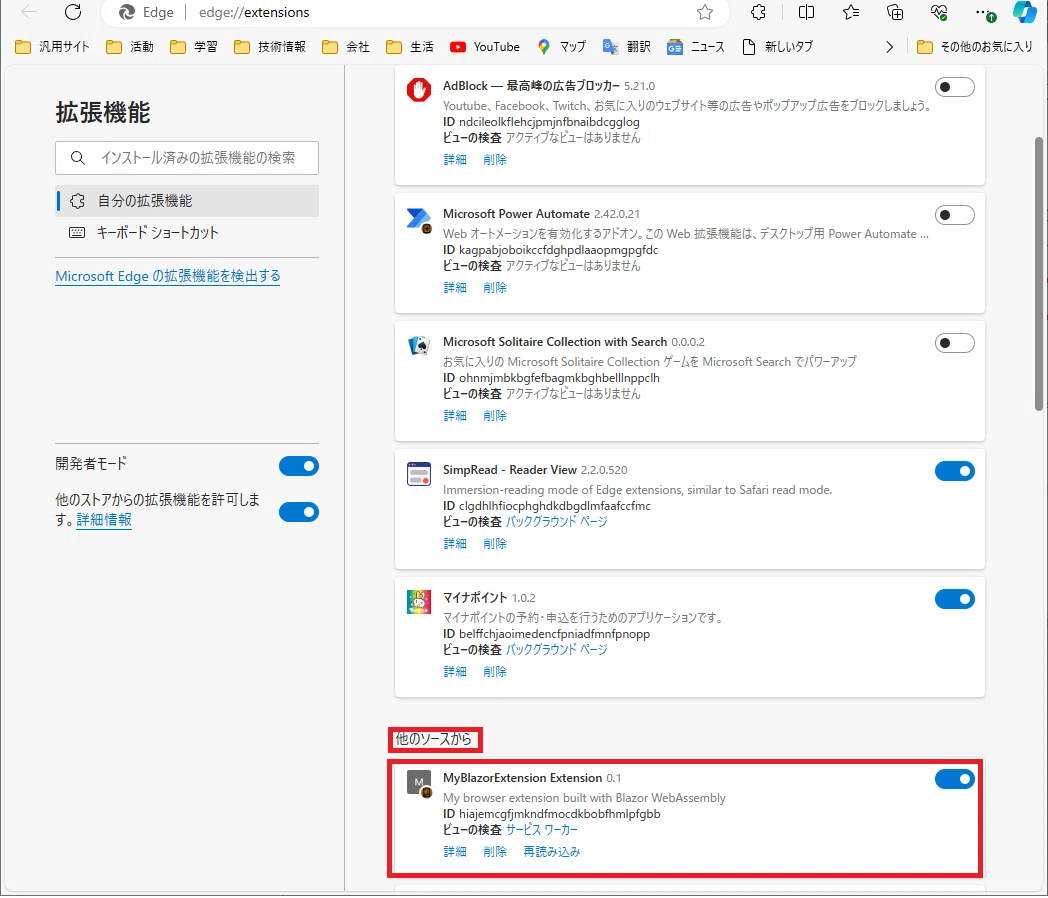Open the 生活 favorites folder
This screenshot has height=898, width=1048.
pos(410,47)
